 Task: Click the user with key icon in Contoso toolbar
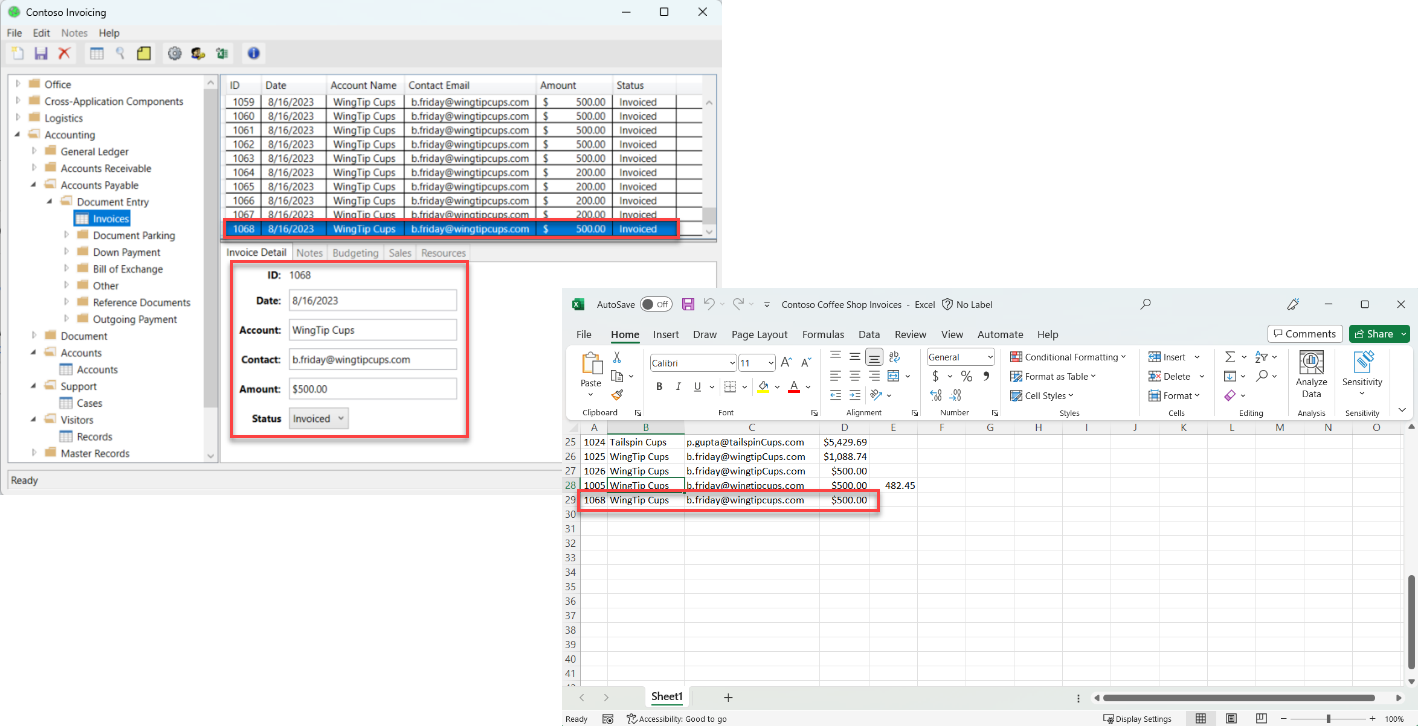[x=199, y=54]
